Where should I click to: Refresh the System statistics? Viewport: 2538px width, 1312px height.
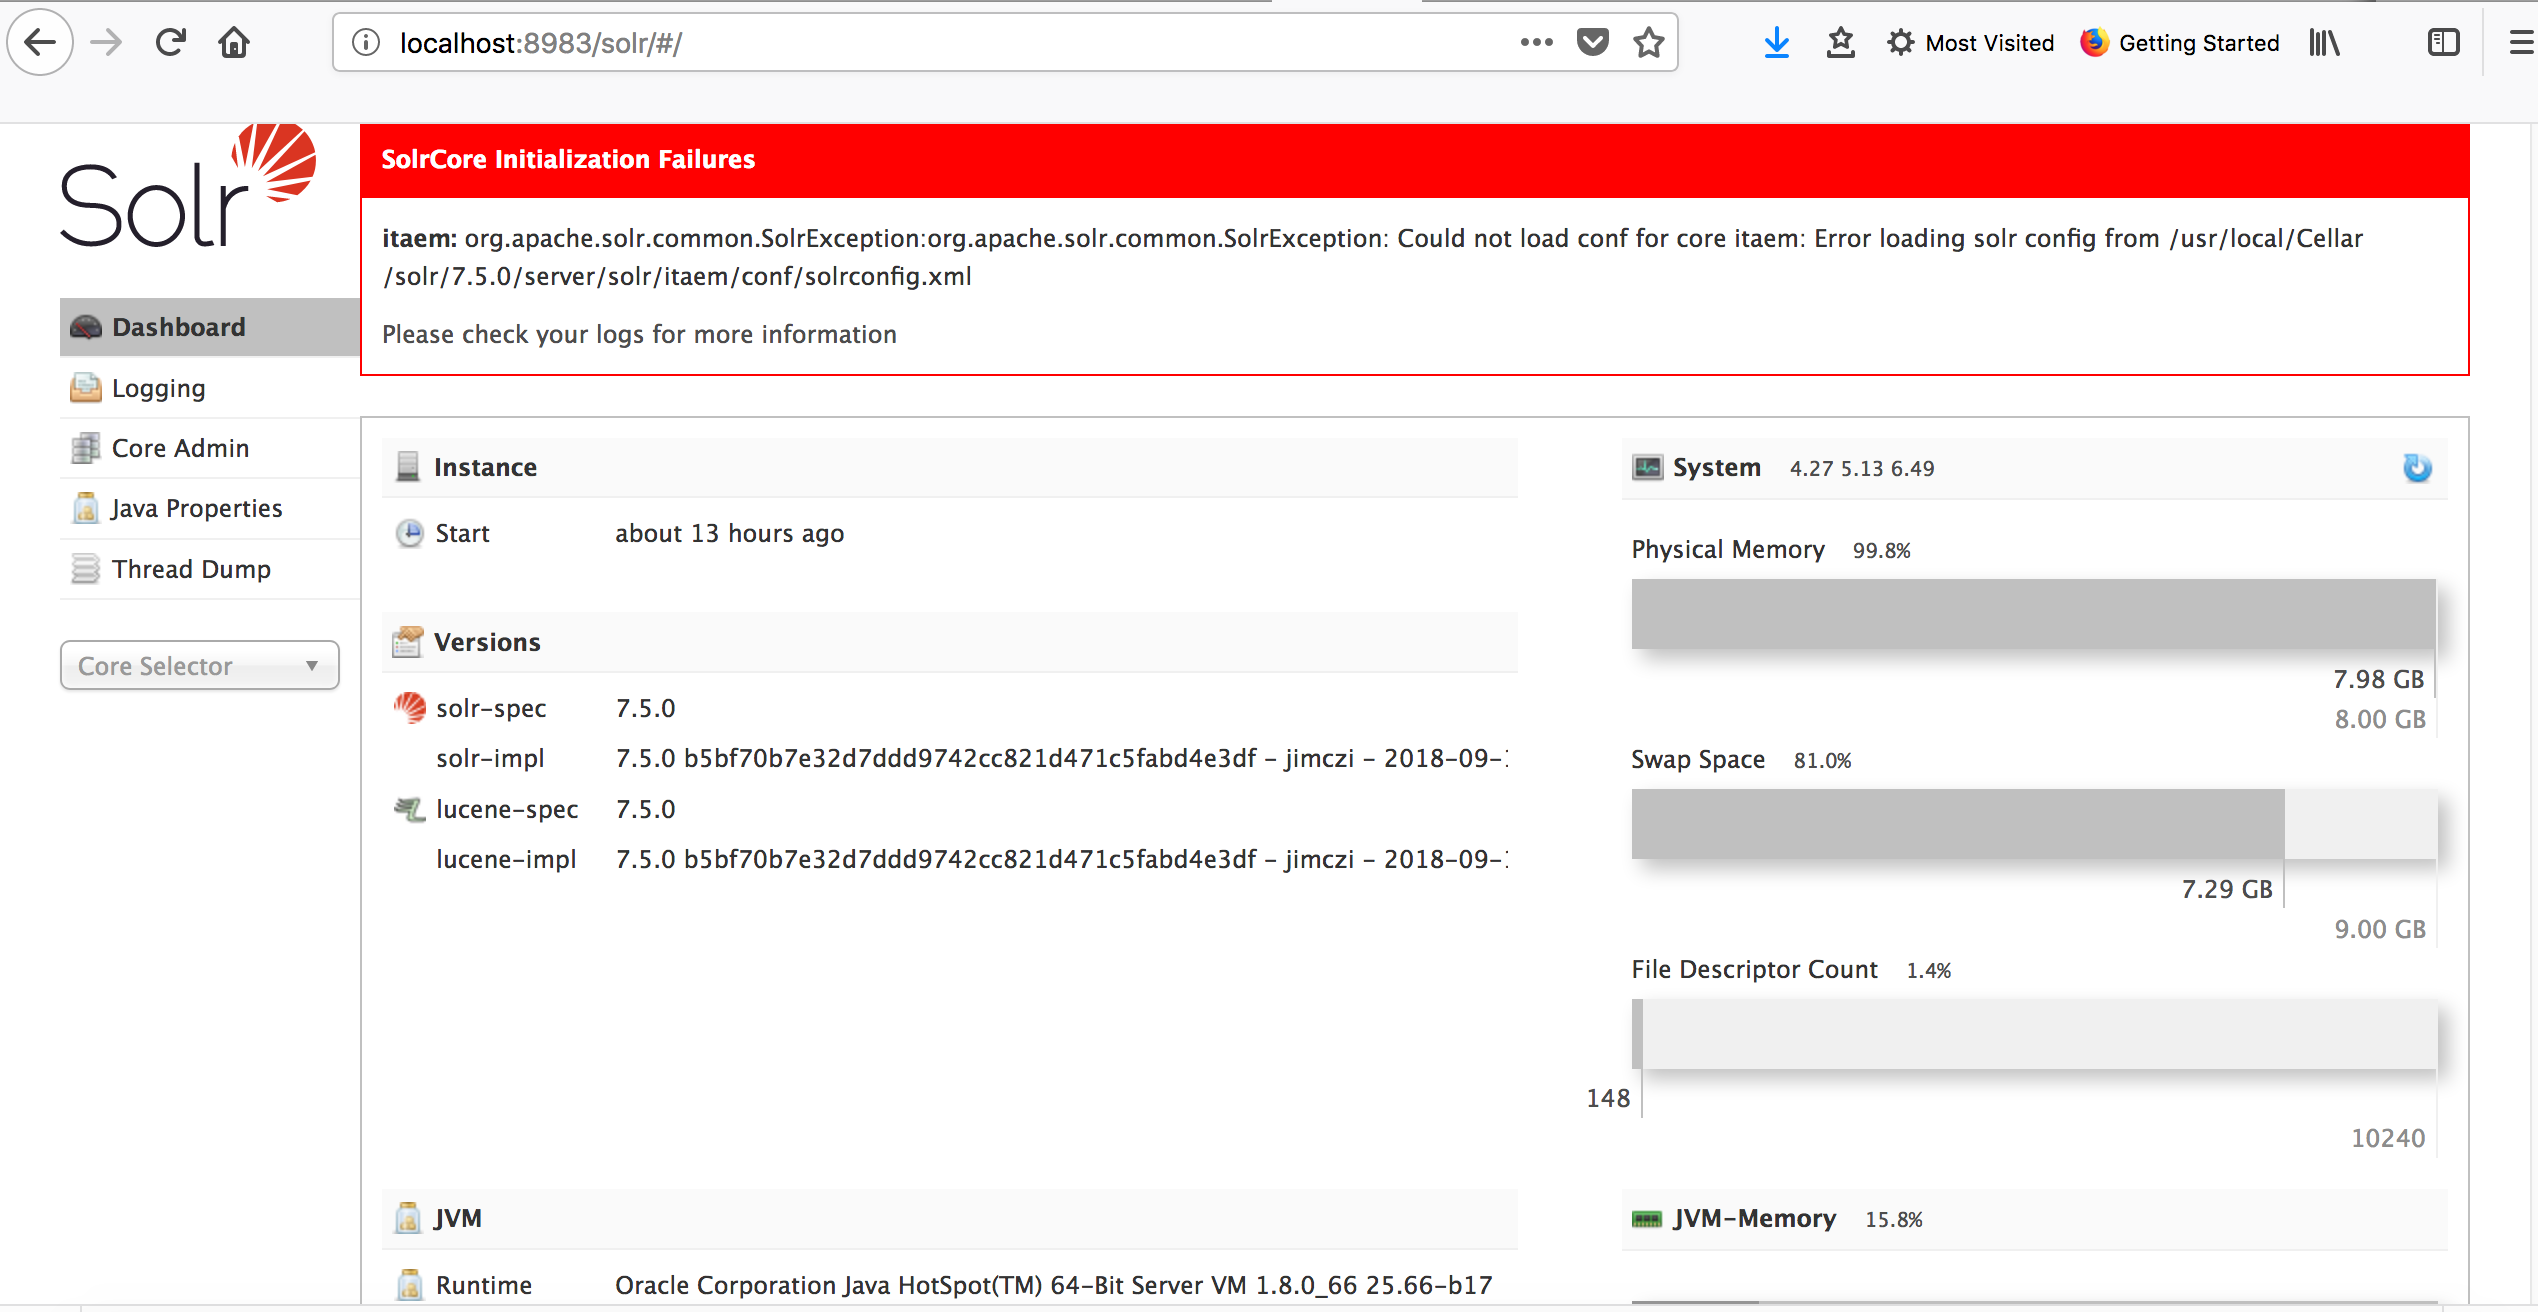click(x=2417, y=467)
